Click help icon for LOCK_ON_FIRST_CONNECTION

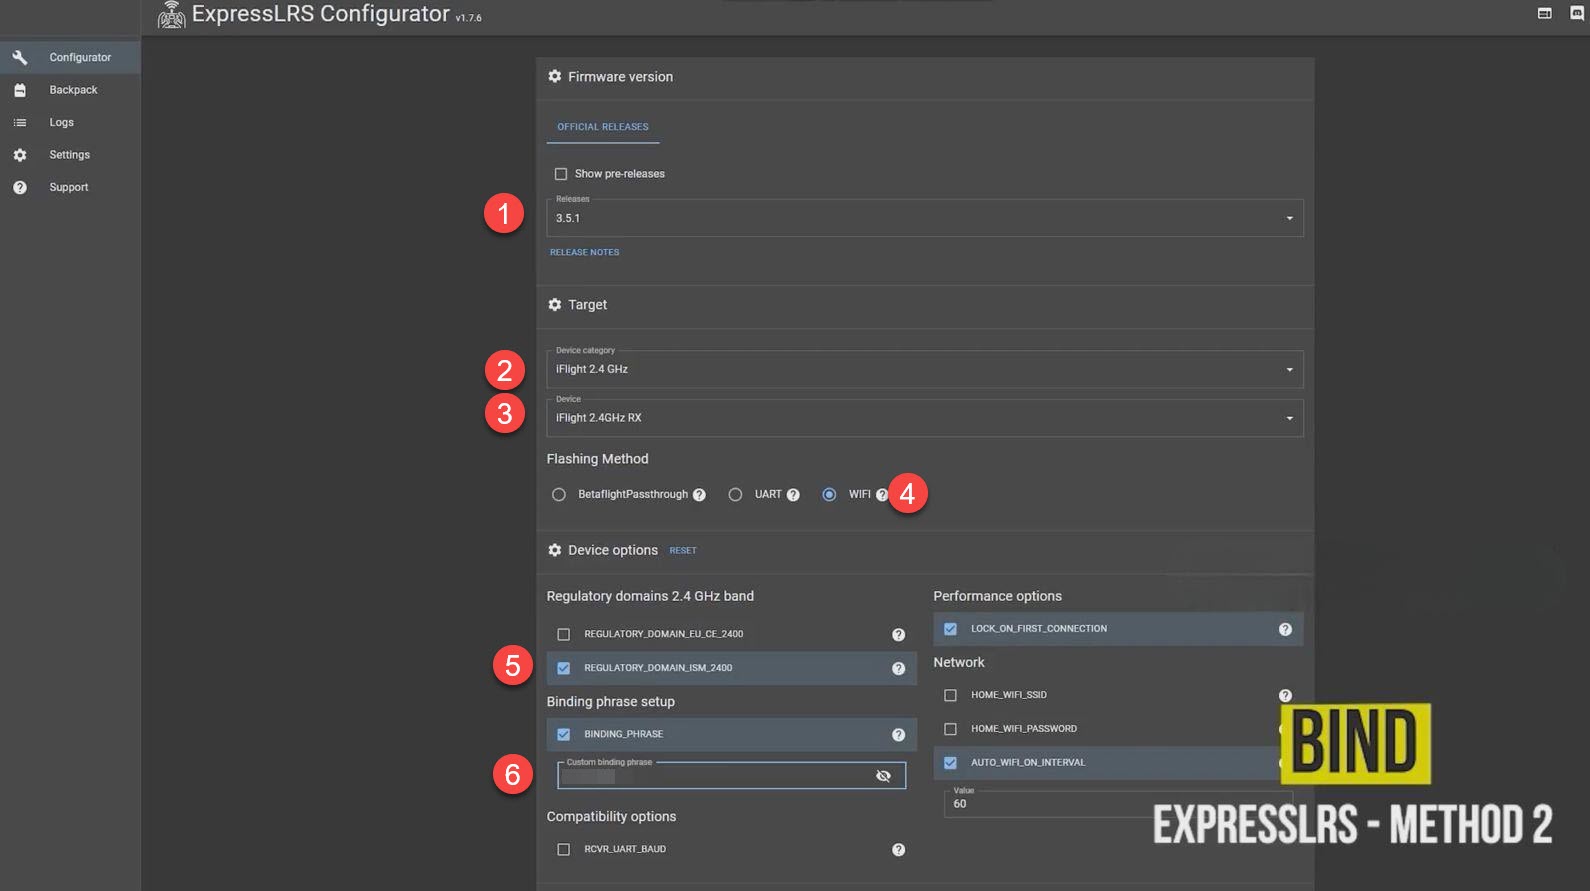point(1285,629)
